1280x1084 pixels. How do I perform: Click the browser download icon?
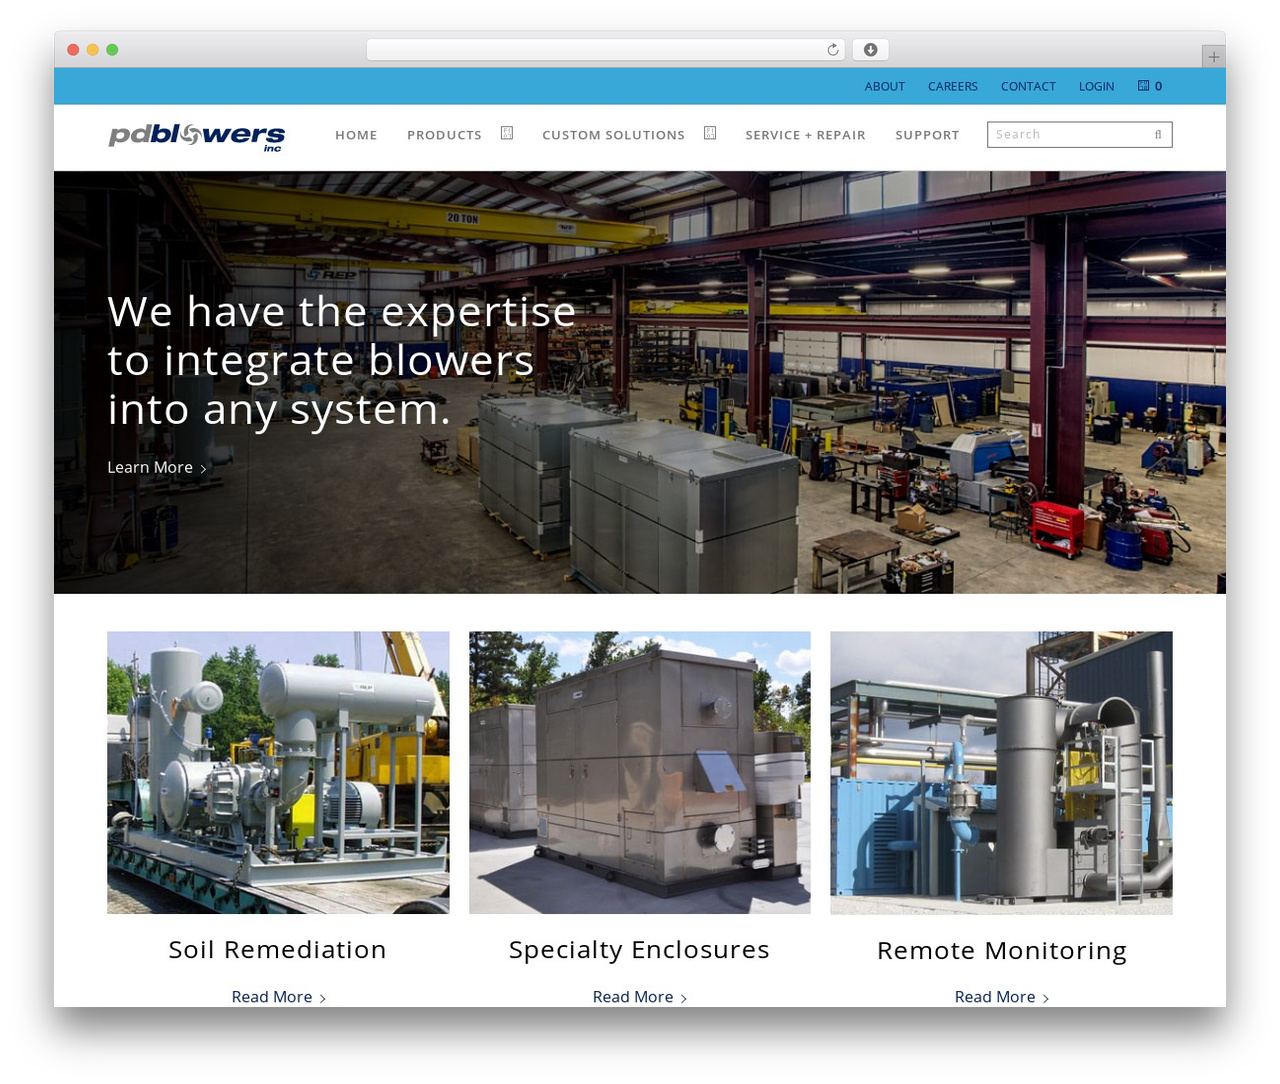tap(870, 50)
